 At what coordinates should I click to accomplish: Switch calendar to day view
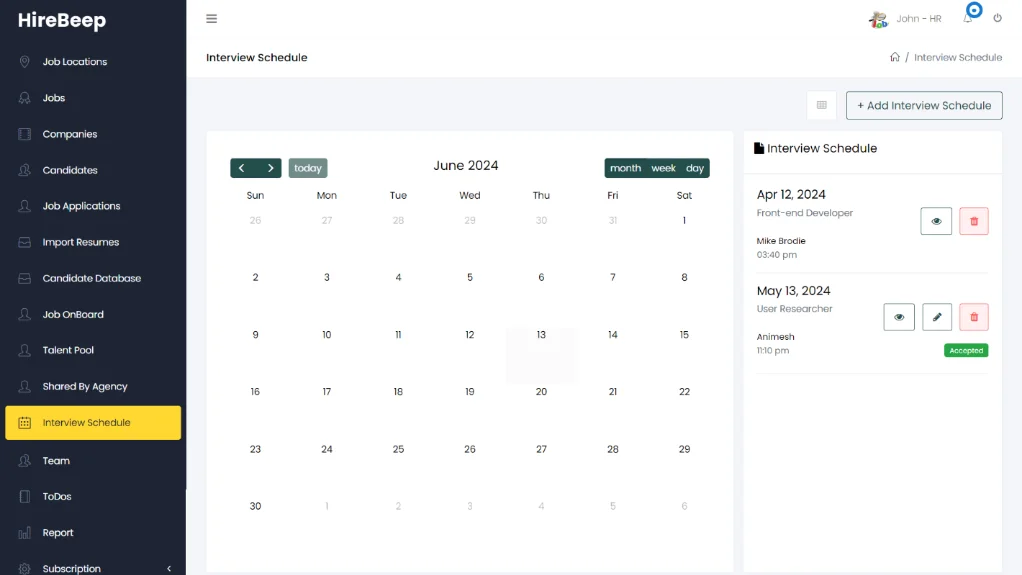(695, 168)
